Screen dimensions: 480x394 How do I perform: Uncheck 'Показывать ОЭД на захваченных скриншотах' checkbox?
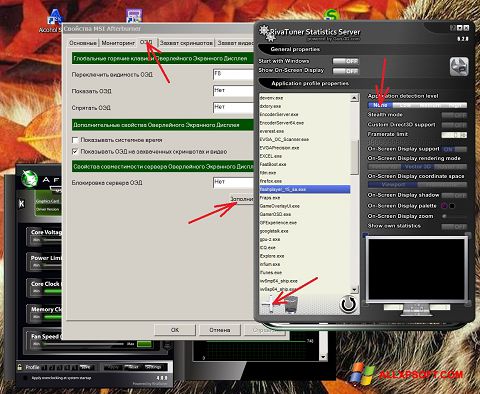(75, 152)
